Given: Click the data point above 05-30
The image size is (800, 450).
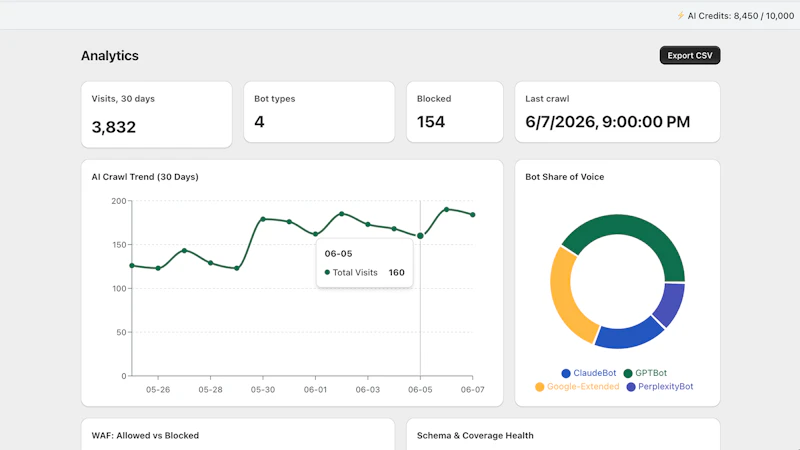Looking at the screenshot, I should tap(263, 219).
